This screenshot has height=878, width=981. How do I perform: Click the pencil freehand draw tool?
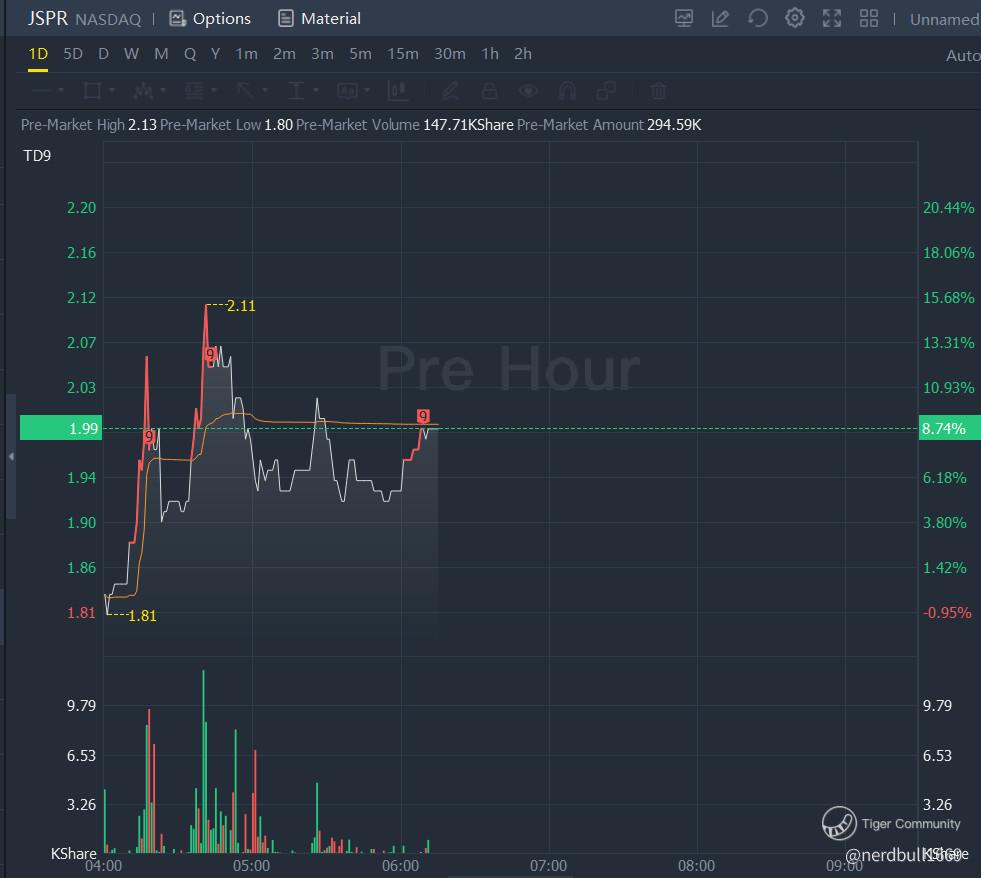click(450, 91)
